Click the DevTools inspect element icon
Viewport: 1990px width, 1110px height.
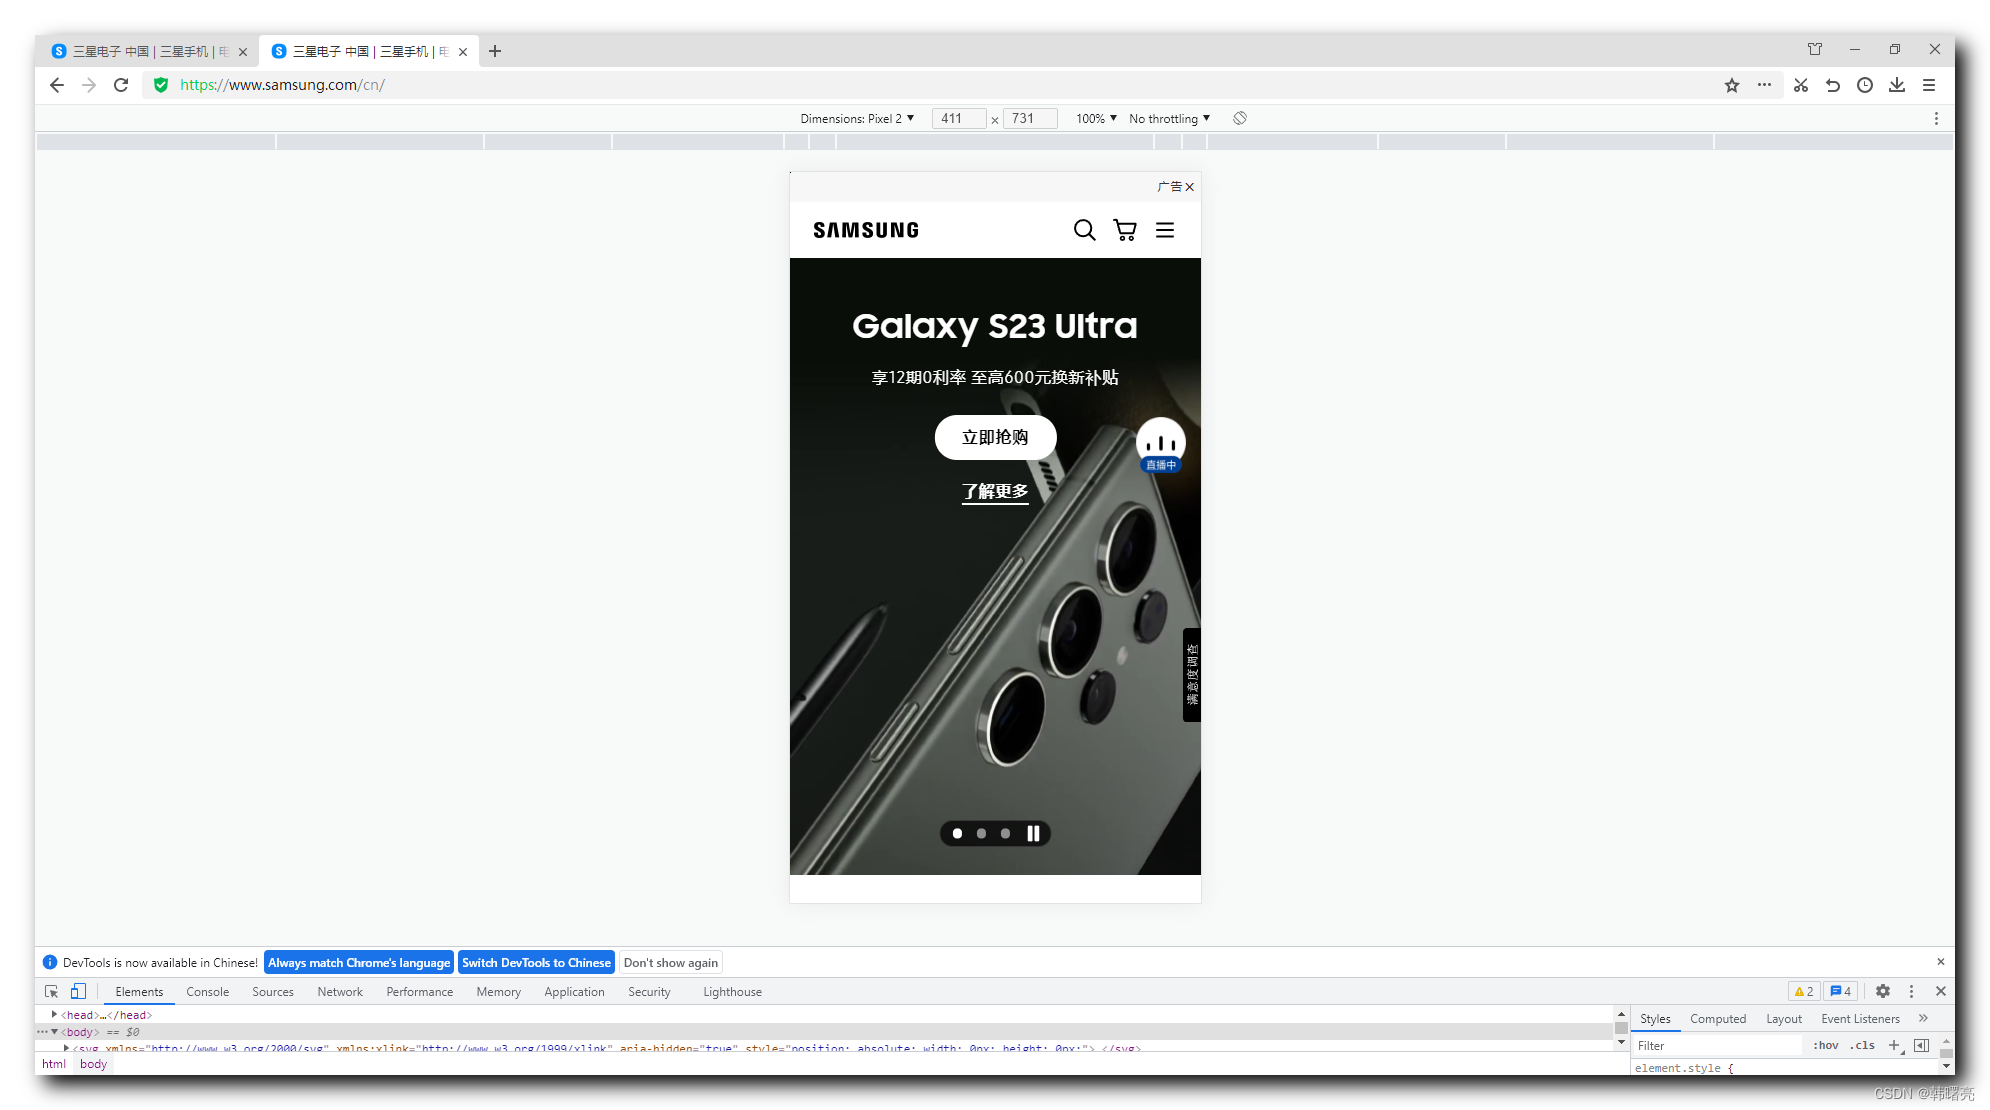(51, 991)
